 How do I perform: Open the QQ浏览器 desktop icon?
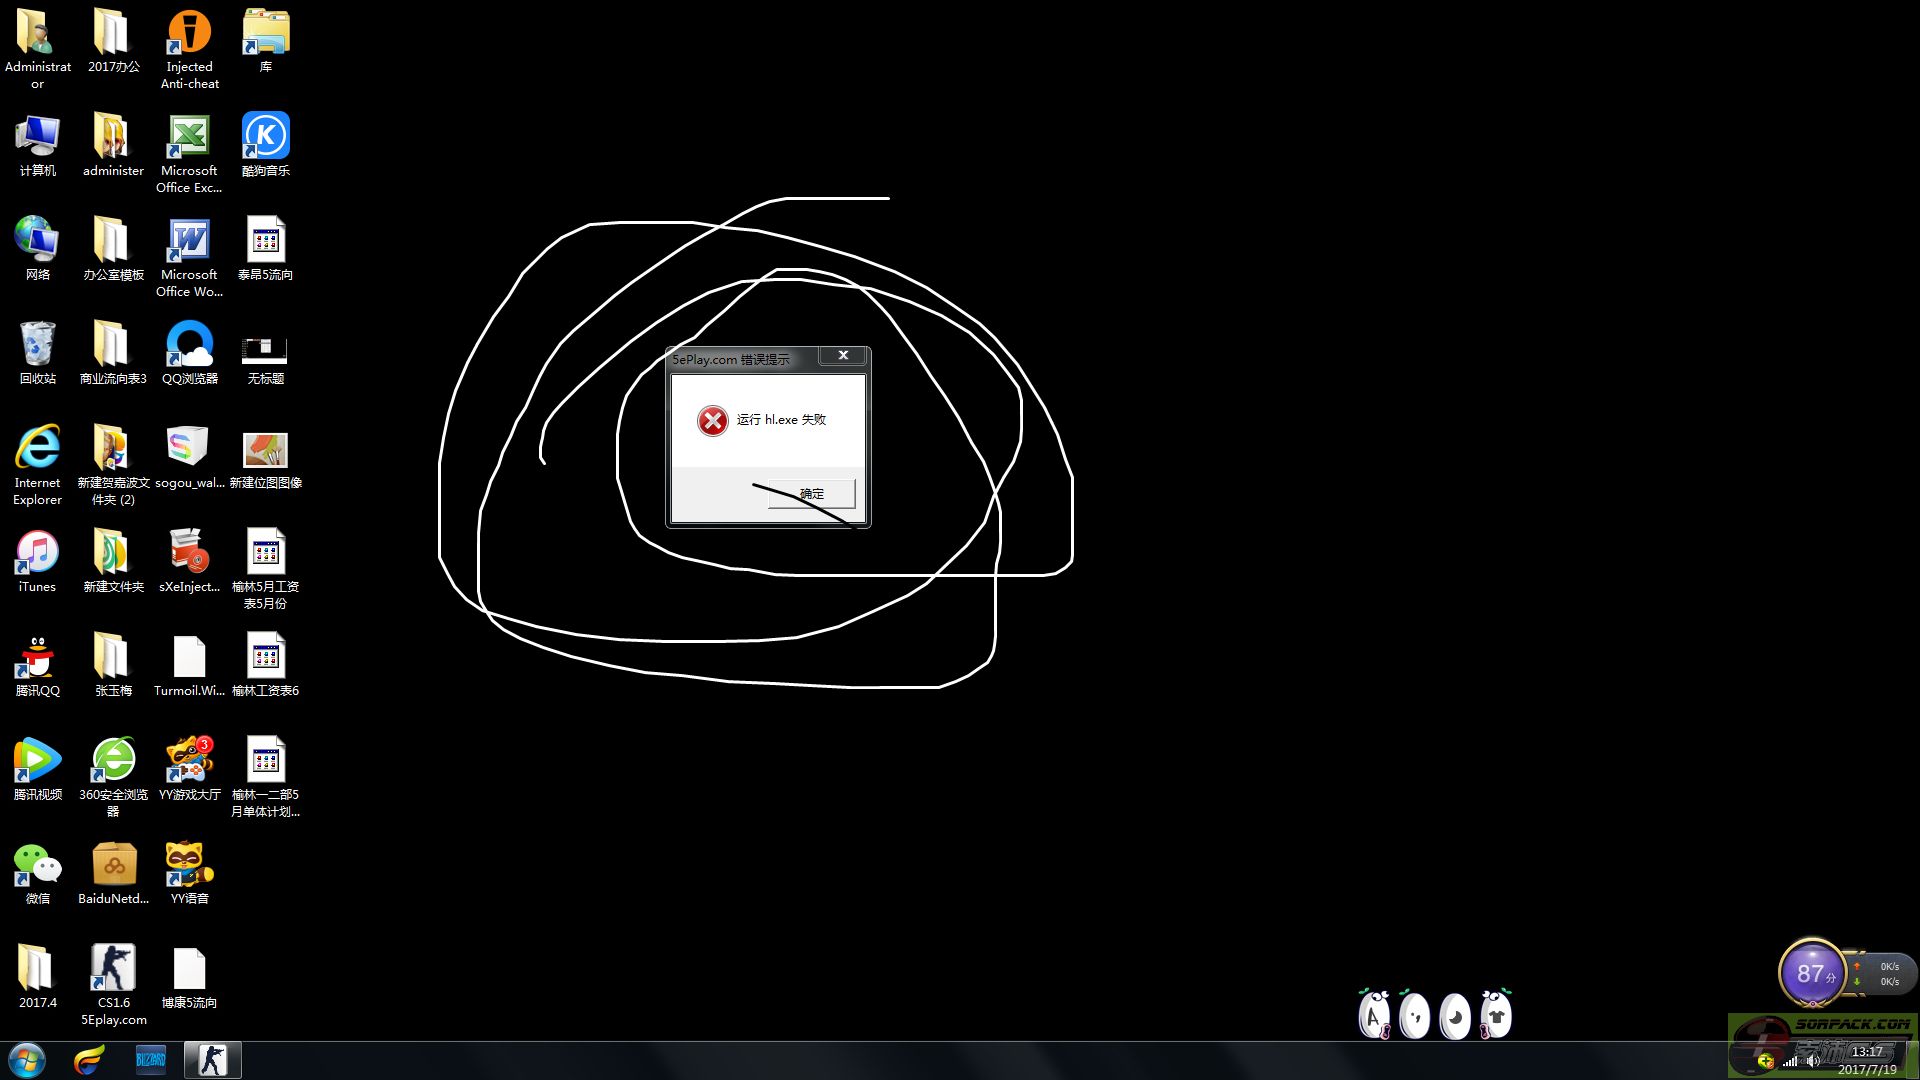189,345
